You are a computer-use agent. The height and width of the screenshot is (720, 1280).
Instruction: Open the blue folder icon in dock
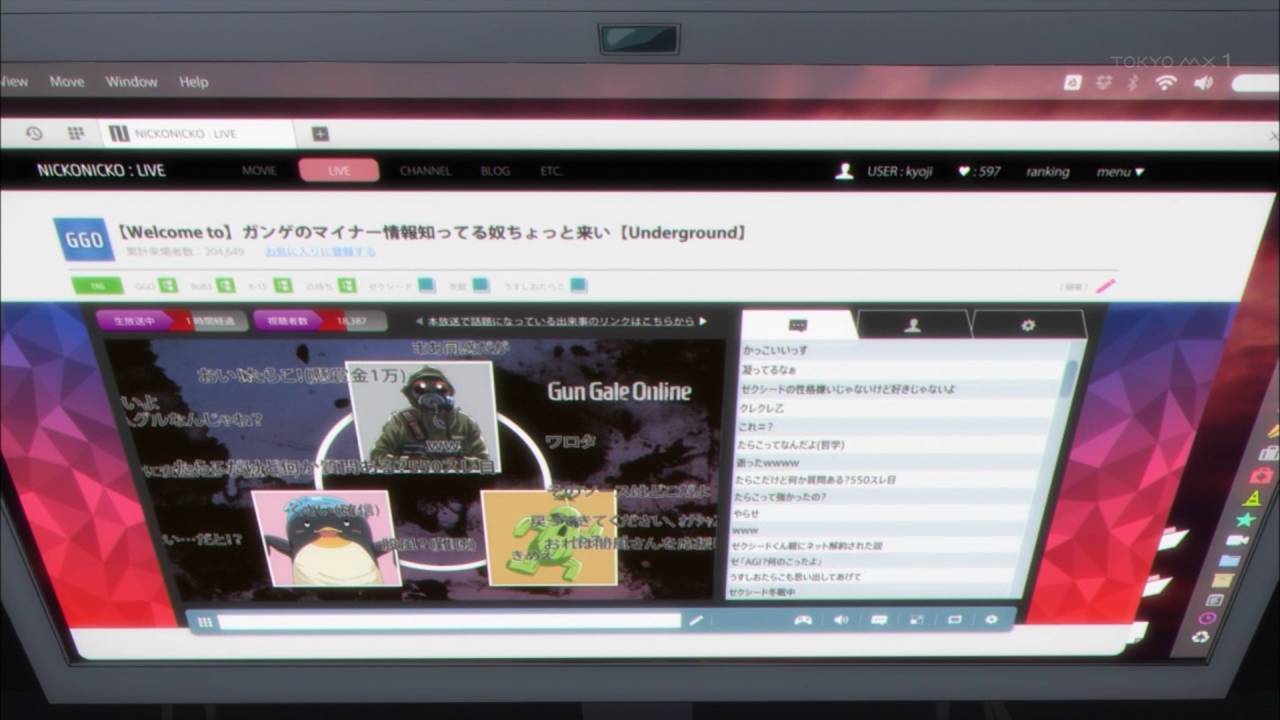coord(1230,561)
